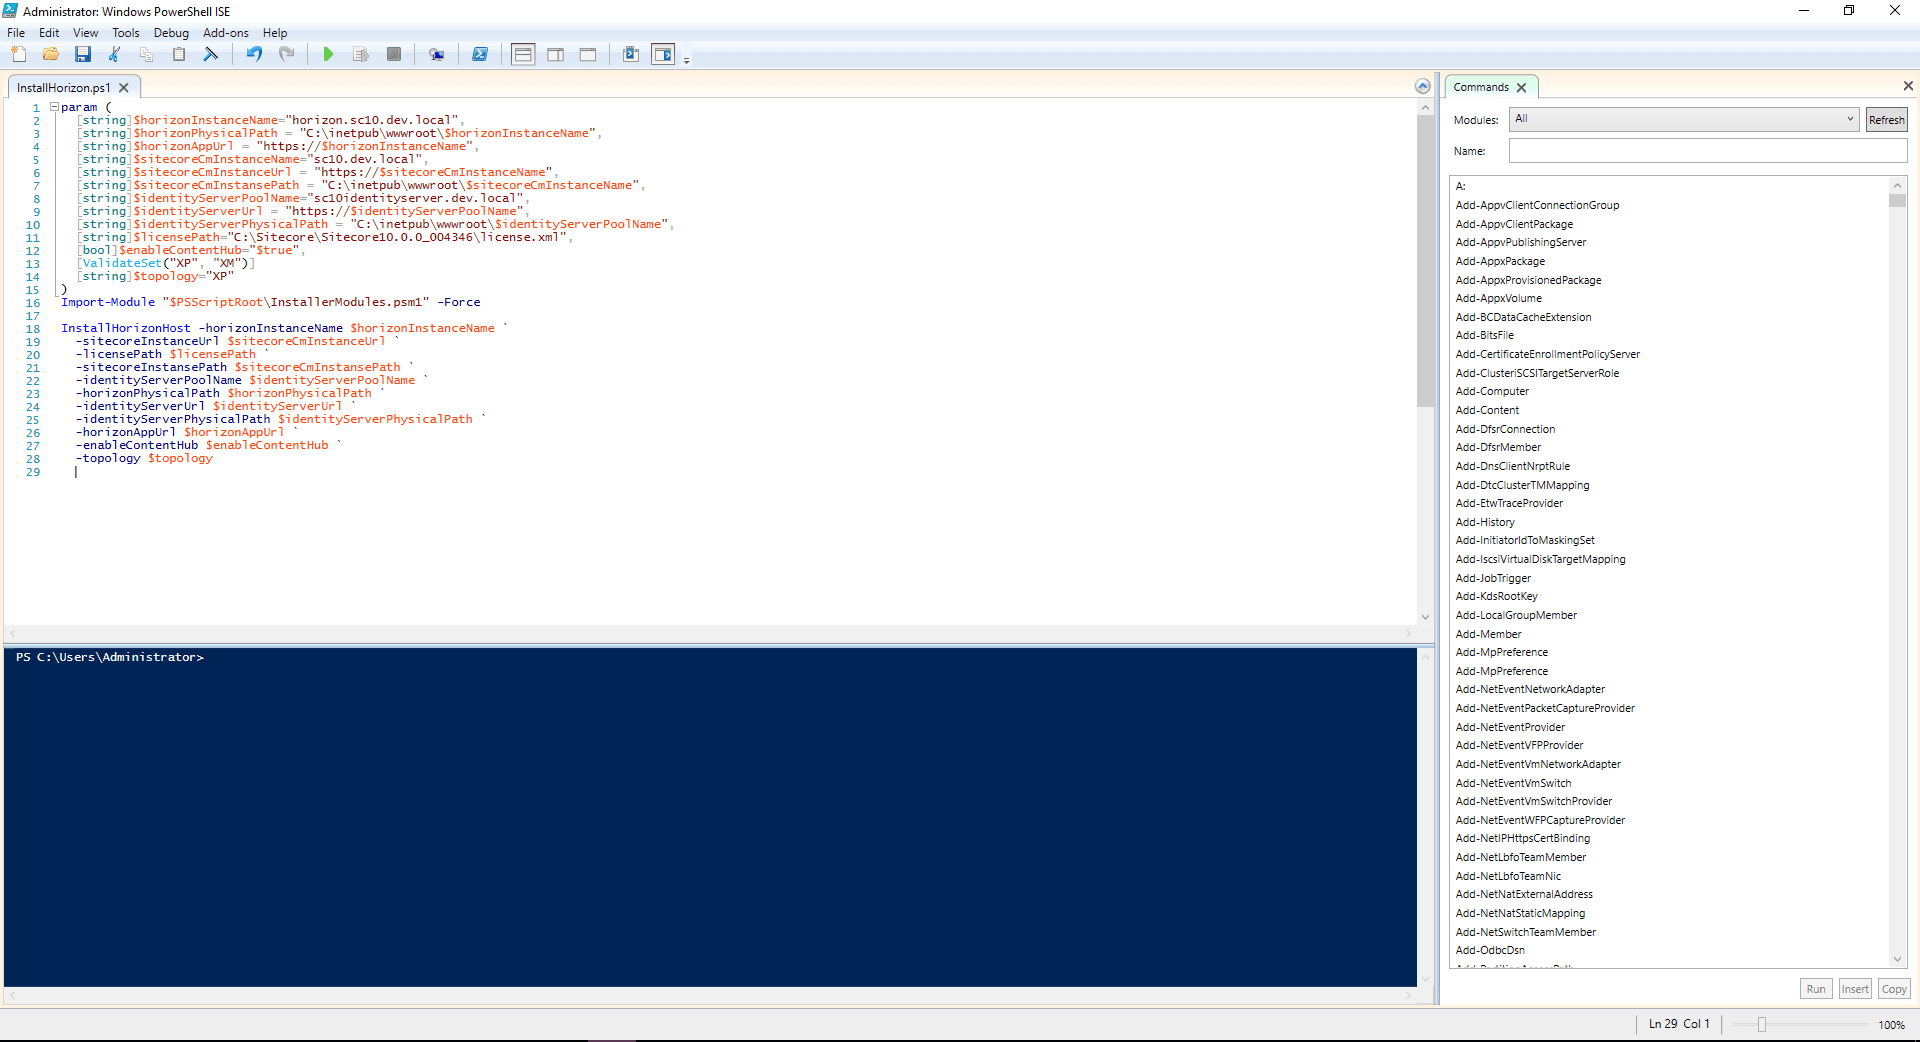This screenshot has width=1920, height=1042.
Task: Open the Add-ons menu
Action: (226, 32)
